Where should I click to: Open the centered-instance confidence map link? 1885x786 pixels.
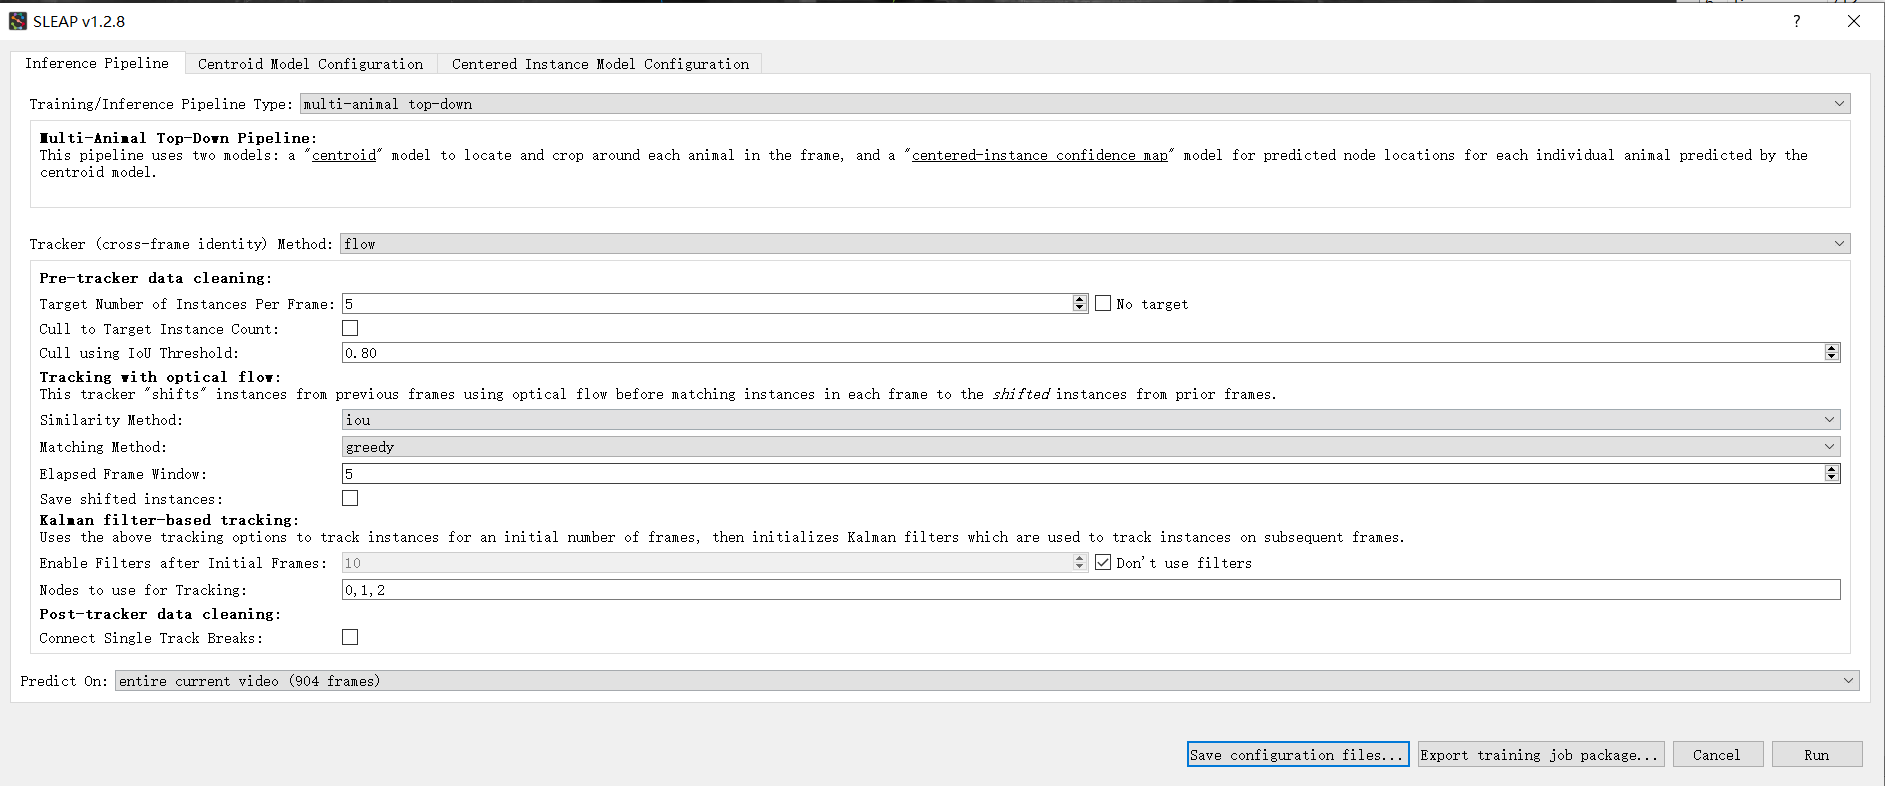1040,155
